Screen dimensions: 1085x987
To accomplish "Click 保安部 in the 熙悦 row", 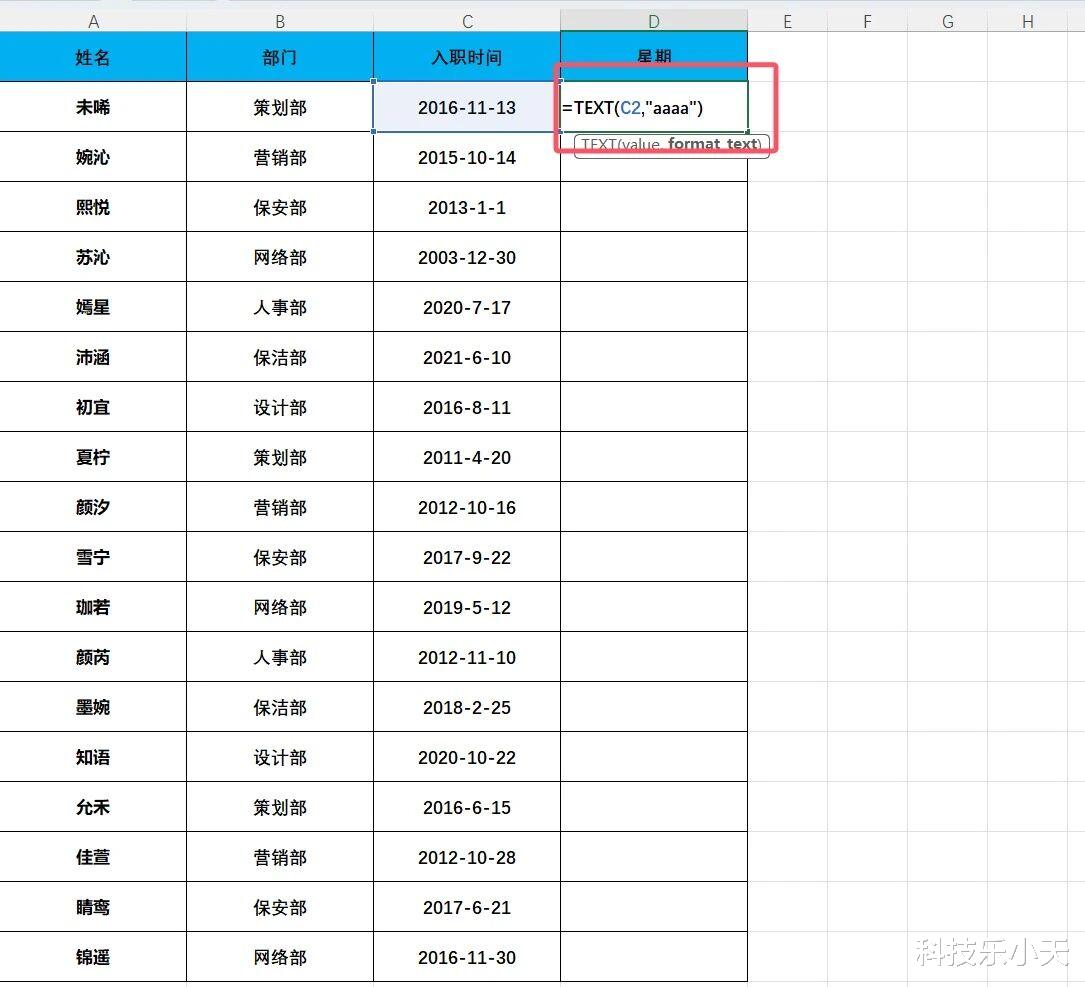I will [280, 207].
